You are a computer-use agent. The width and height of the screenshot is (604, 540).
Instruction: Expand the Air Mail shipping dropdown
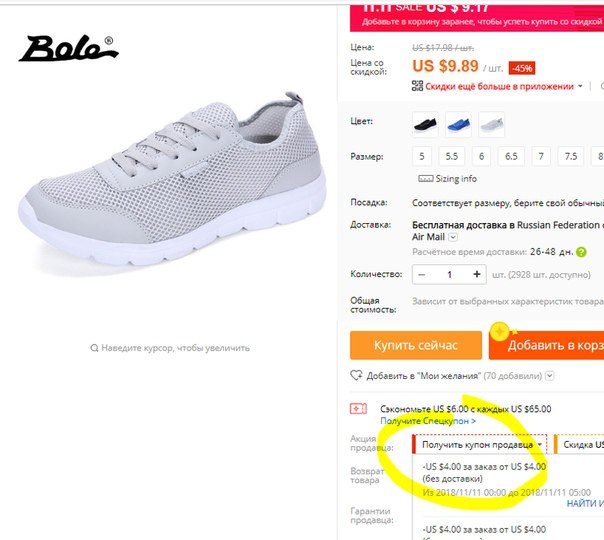453,237
